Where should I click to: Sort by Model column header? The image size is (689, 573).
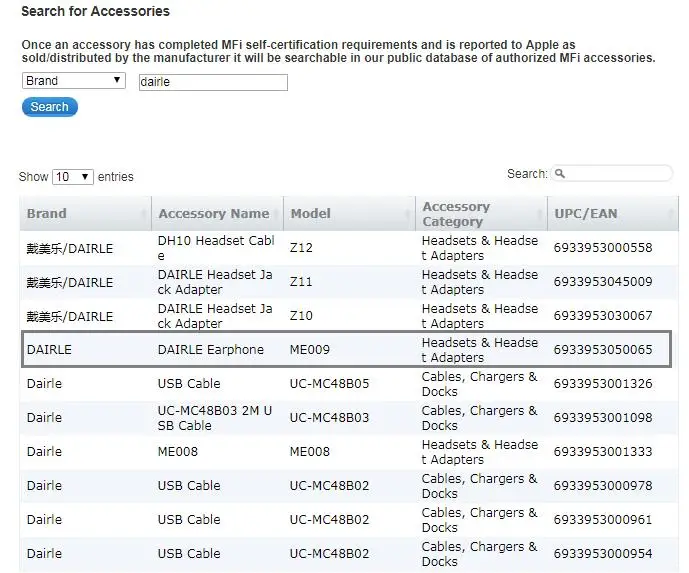coord(349,214)
